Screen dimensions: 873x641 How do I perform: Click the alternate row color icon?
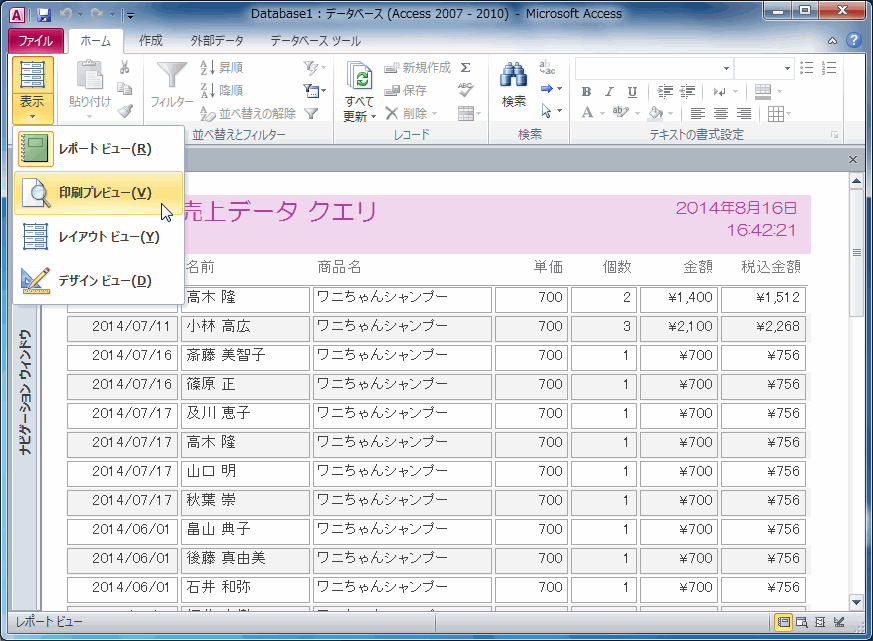pos(763,91)
